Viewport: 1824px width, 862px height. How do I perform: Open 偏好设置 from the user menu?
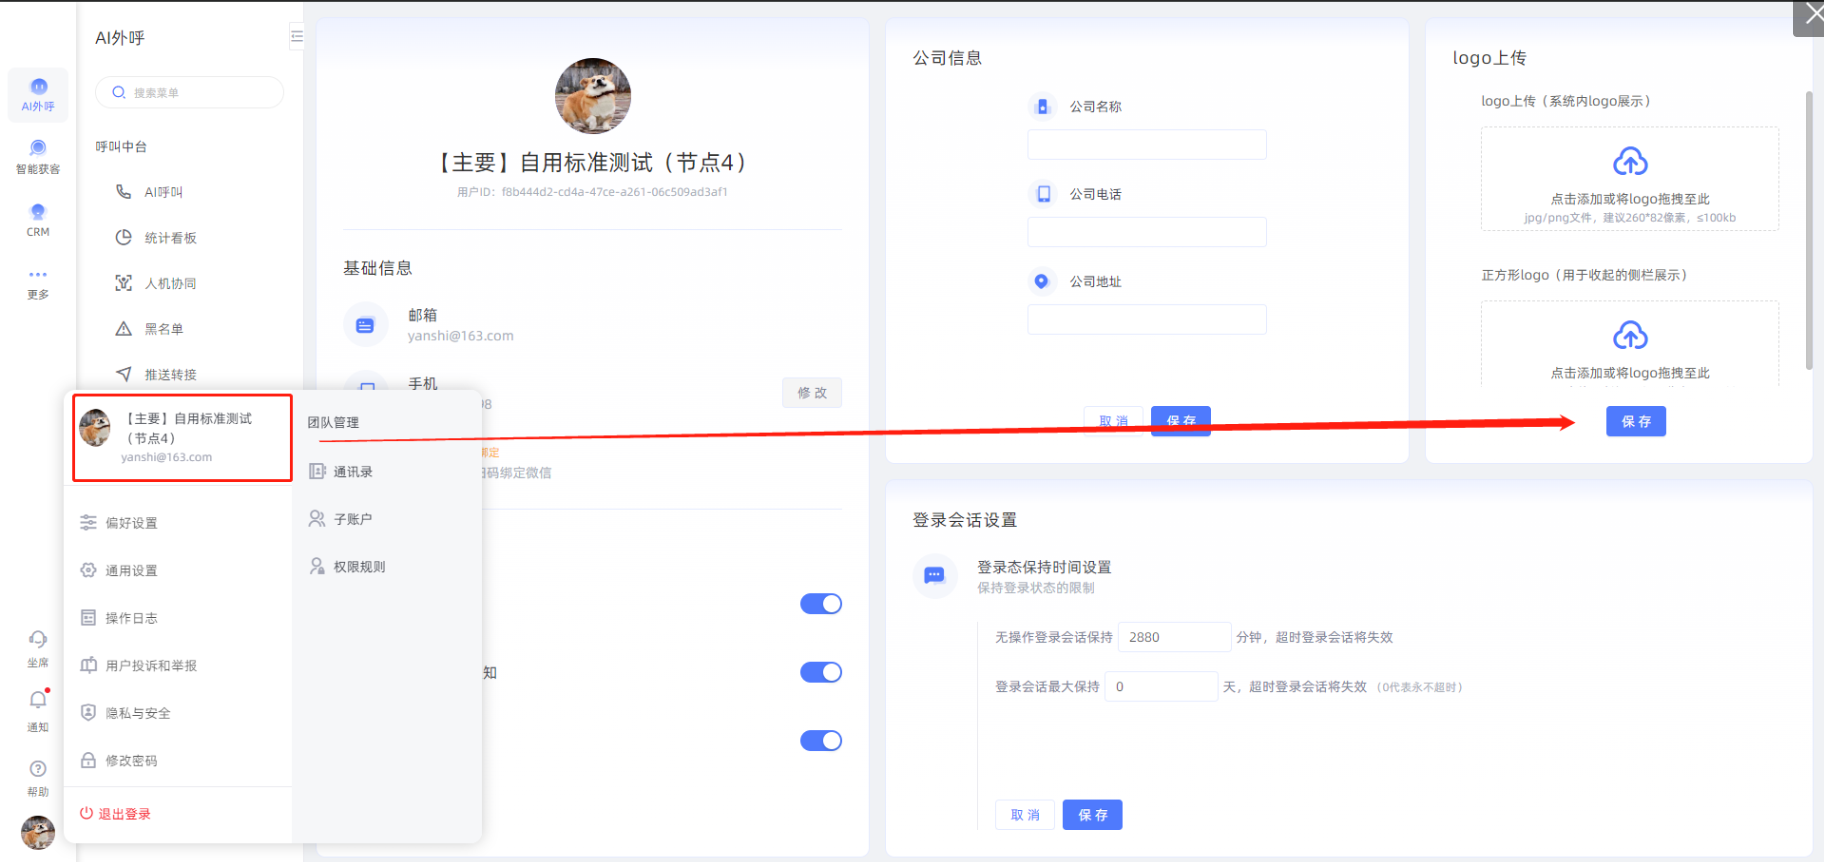[131, 523]
